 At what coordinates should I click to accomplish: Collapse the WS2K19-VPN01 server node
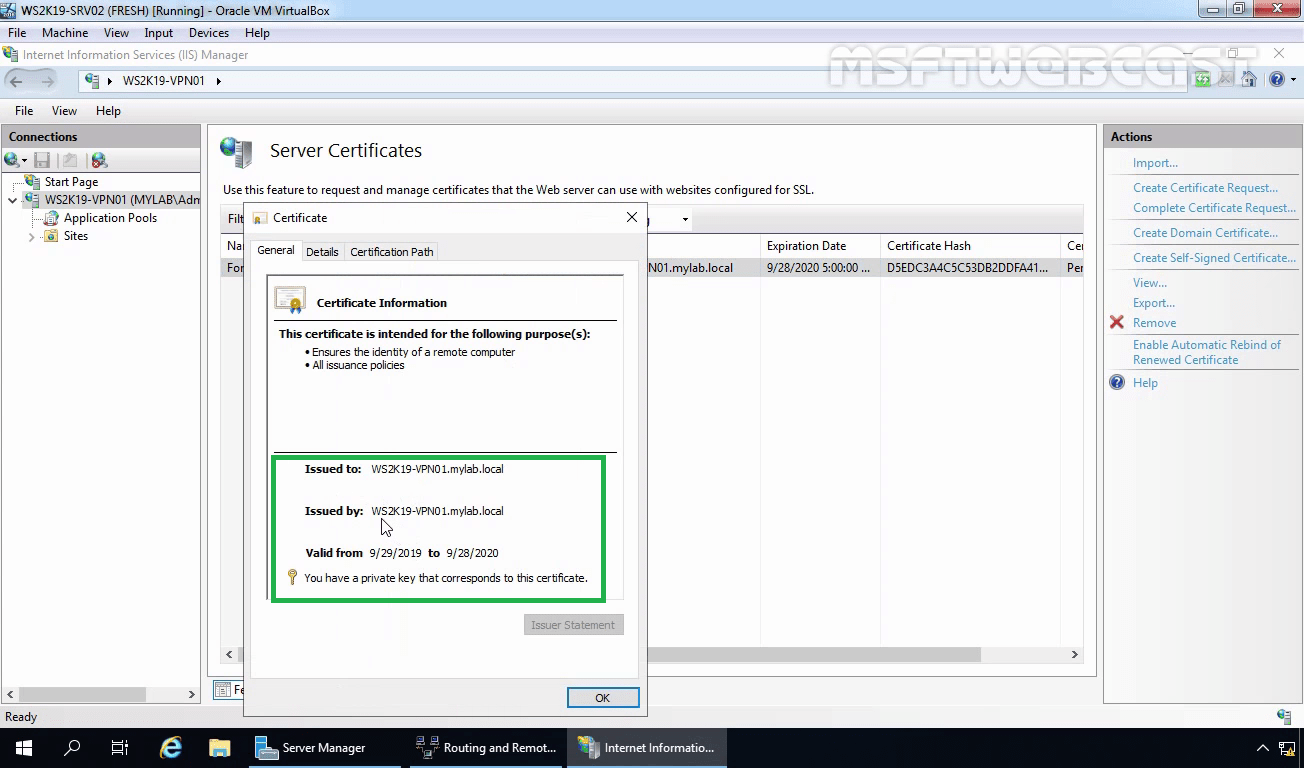12,200
